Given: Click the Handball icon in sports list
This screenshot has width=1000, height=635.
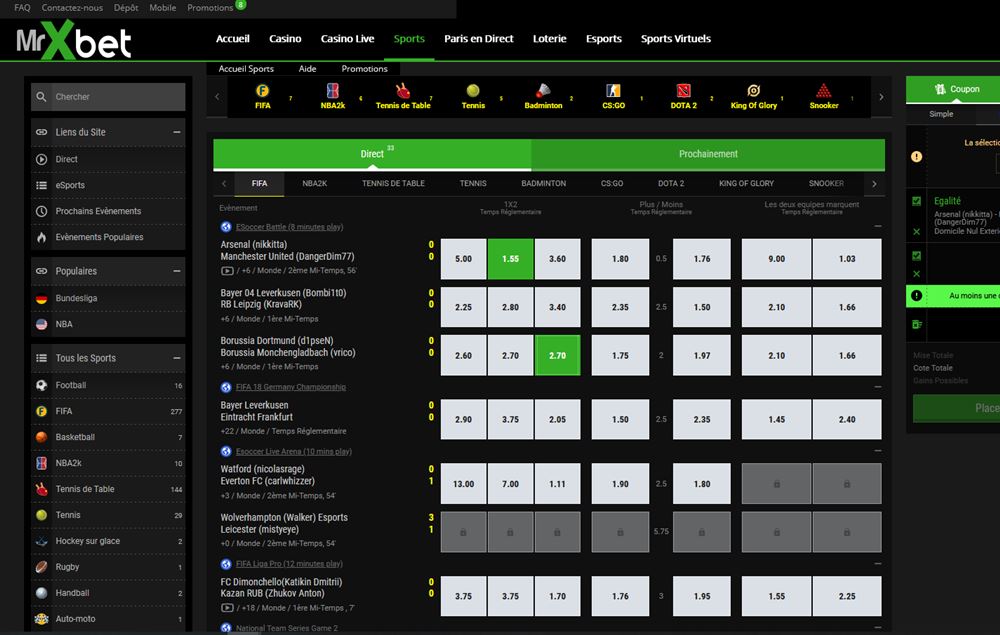Looking at the screenshot, I should click(41, 593).
